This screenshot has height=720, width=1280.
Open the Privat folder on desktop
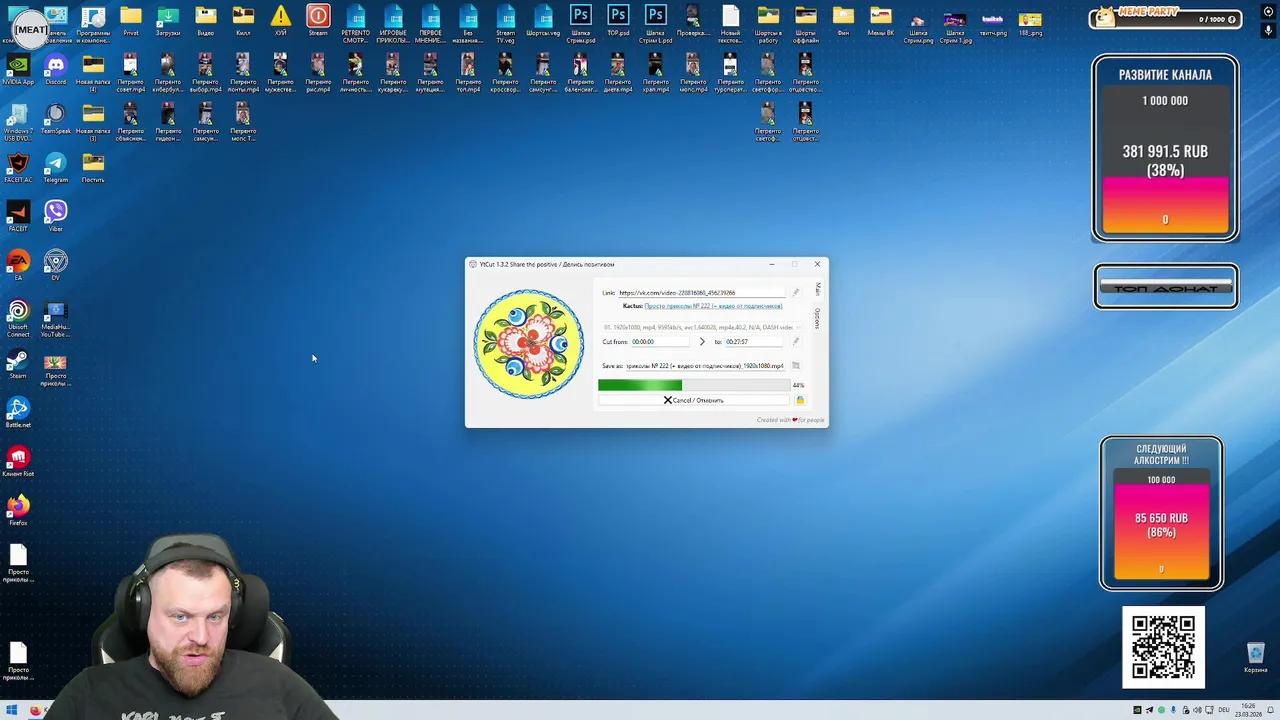tap(131, 20)
